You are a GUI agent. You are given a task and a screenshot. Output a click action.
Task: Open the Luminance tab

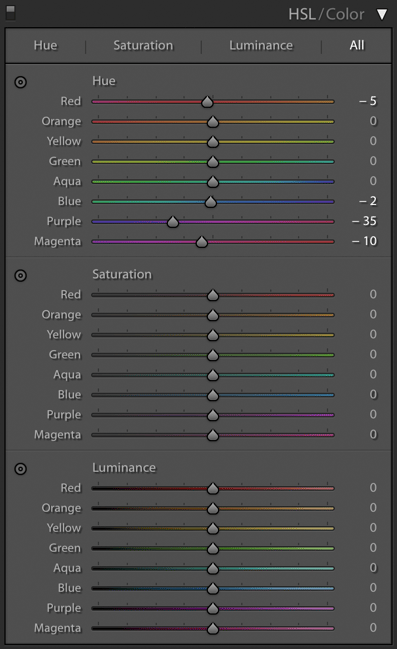(x=261, y=45)
